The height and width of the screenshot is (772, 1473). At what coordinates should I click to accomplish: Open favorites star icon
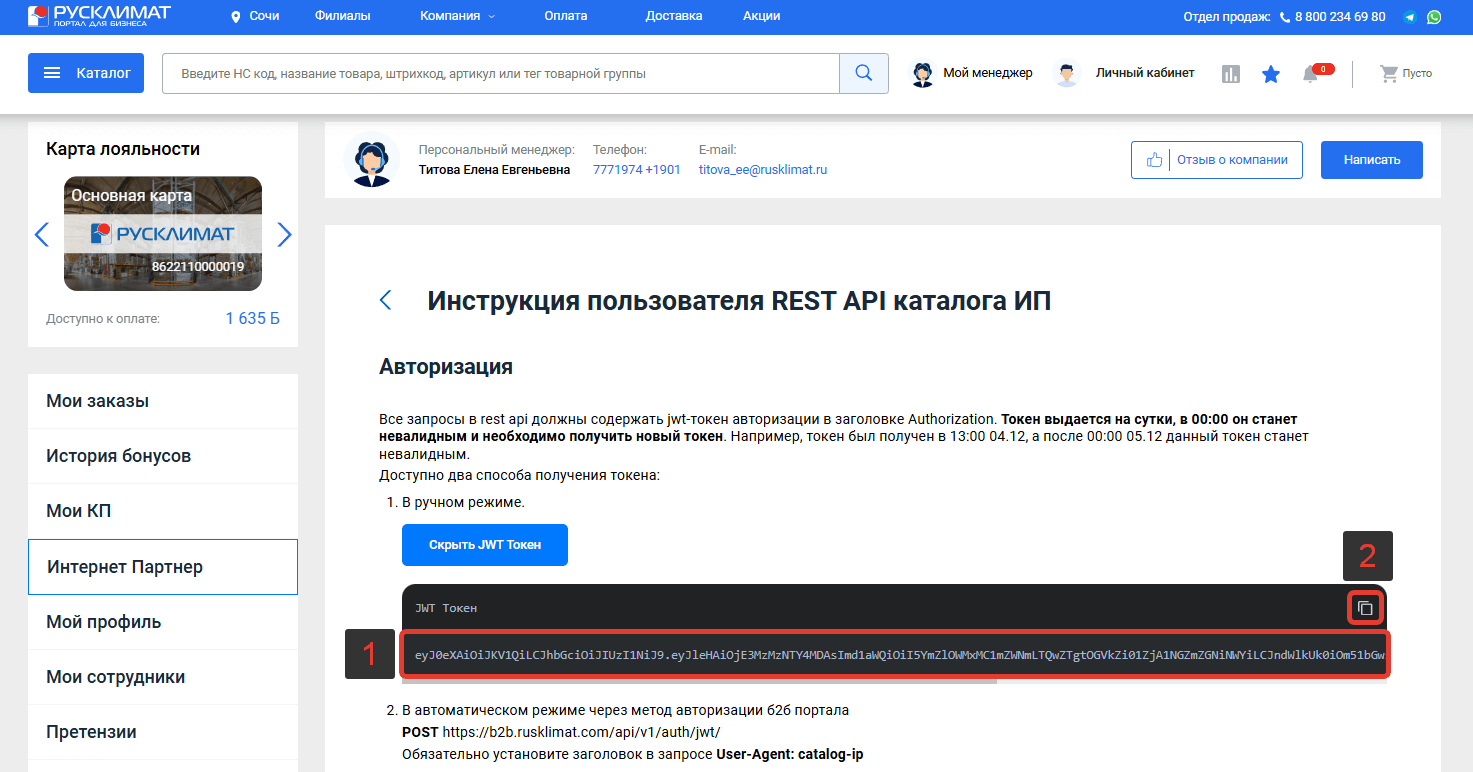click(x=1271, y=74)
